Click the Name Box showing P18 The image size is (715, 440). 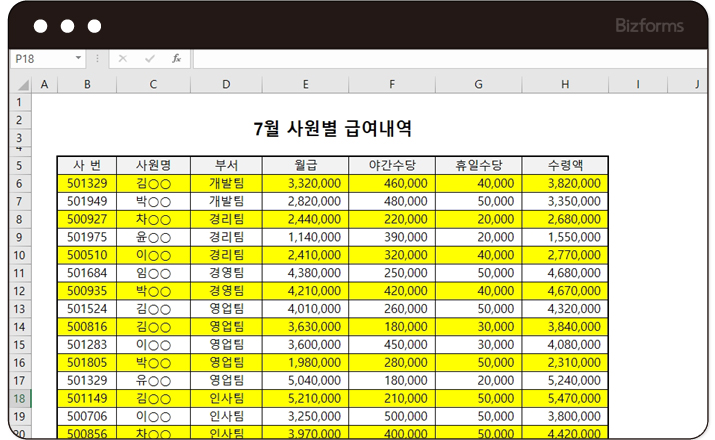[x=40, y=59]
